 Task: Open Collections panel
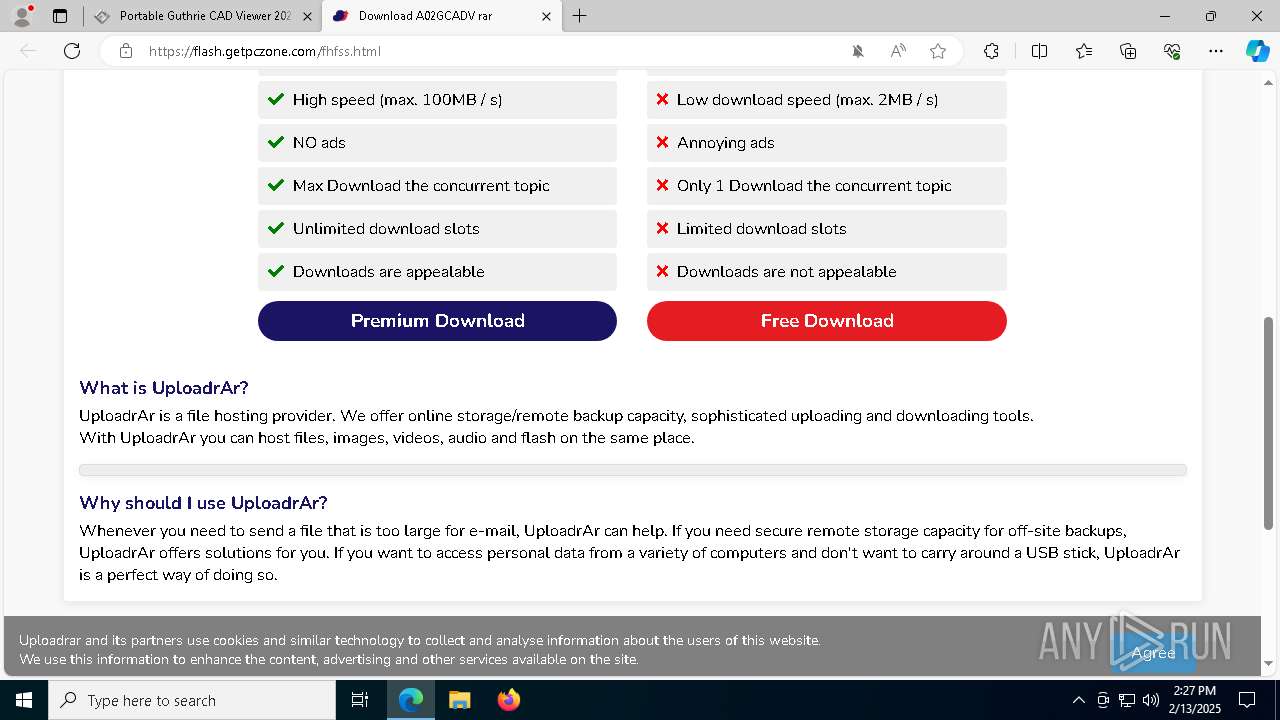point(1128,51)
